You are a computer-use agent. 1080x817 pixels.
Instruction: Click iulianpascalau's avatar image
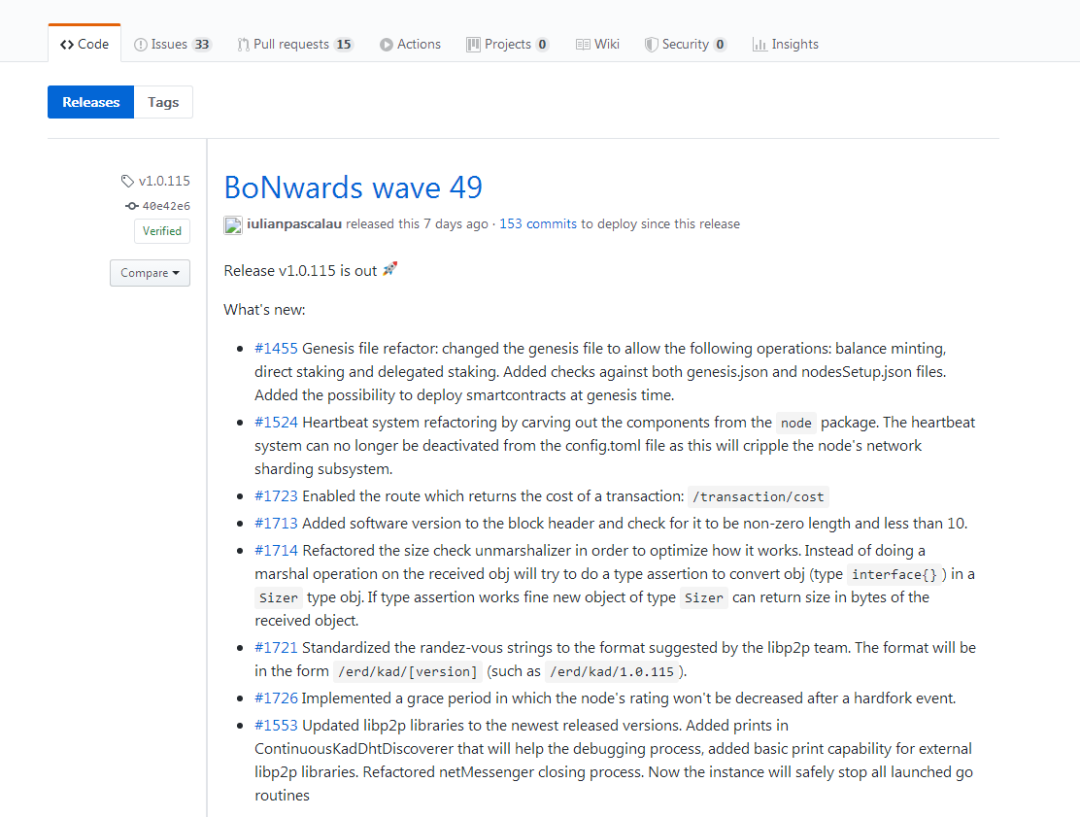point(233,225)
